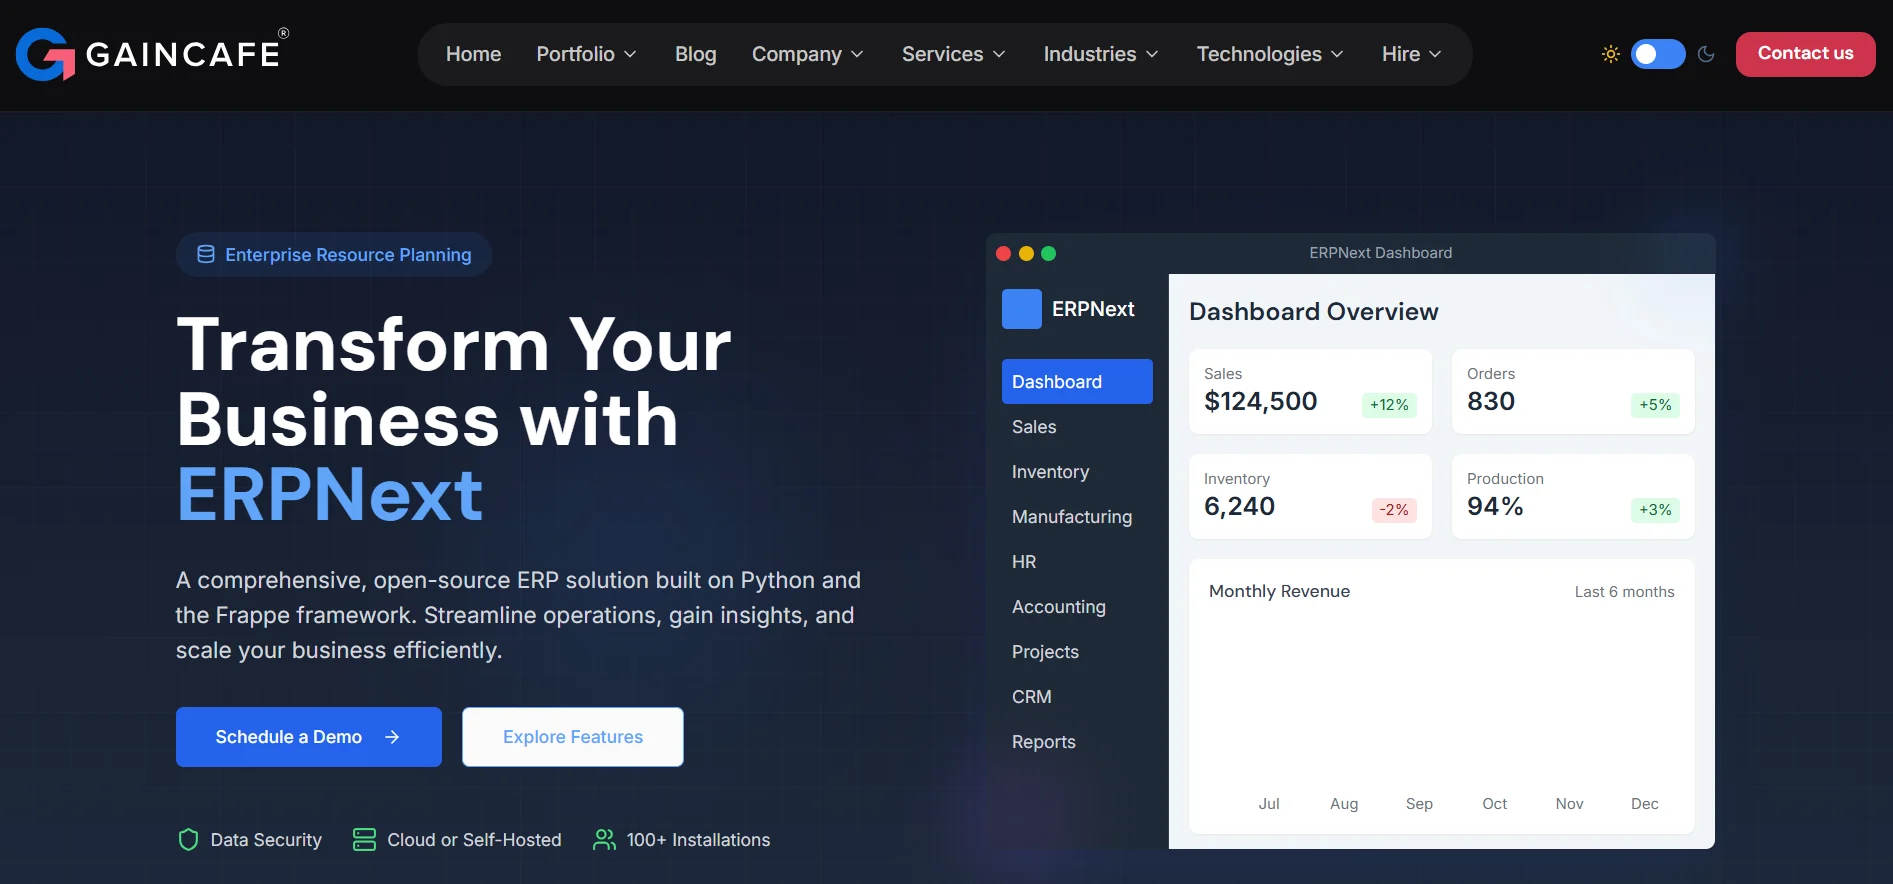Viewport: 1893px width, 884px height.
Task: Click the shield icon beside Data Security
Action: 188,840
